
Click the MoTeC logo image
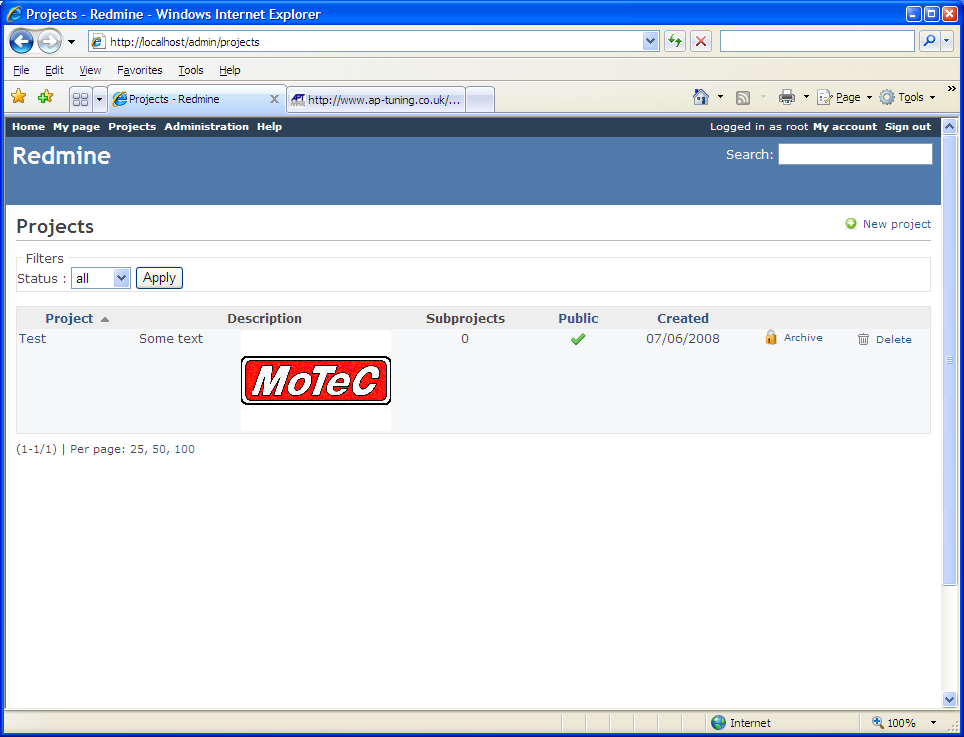tap(316, 380)
